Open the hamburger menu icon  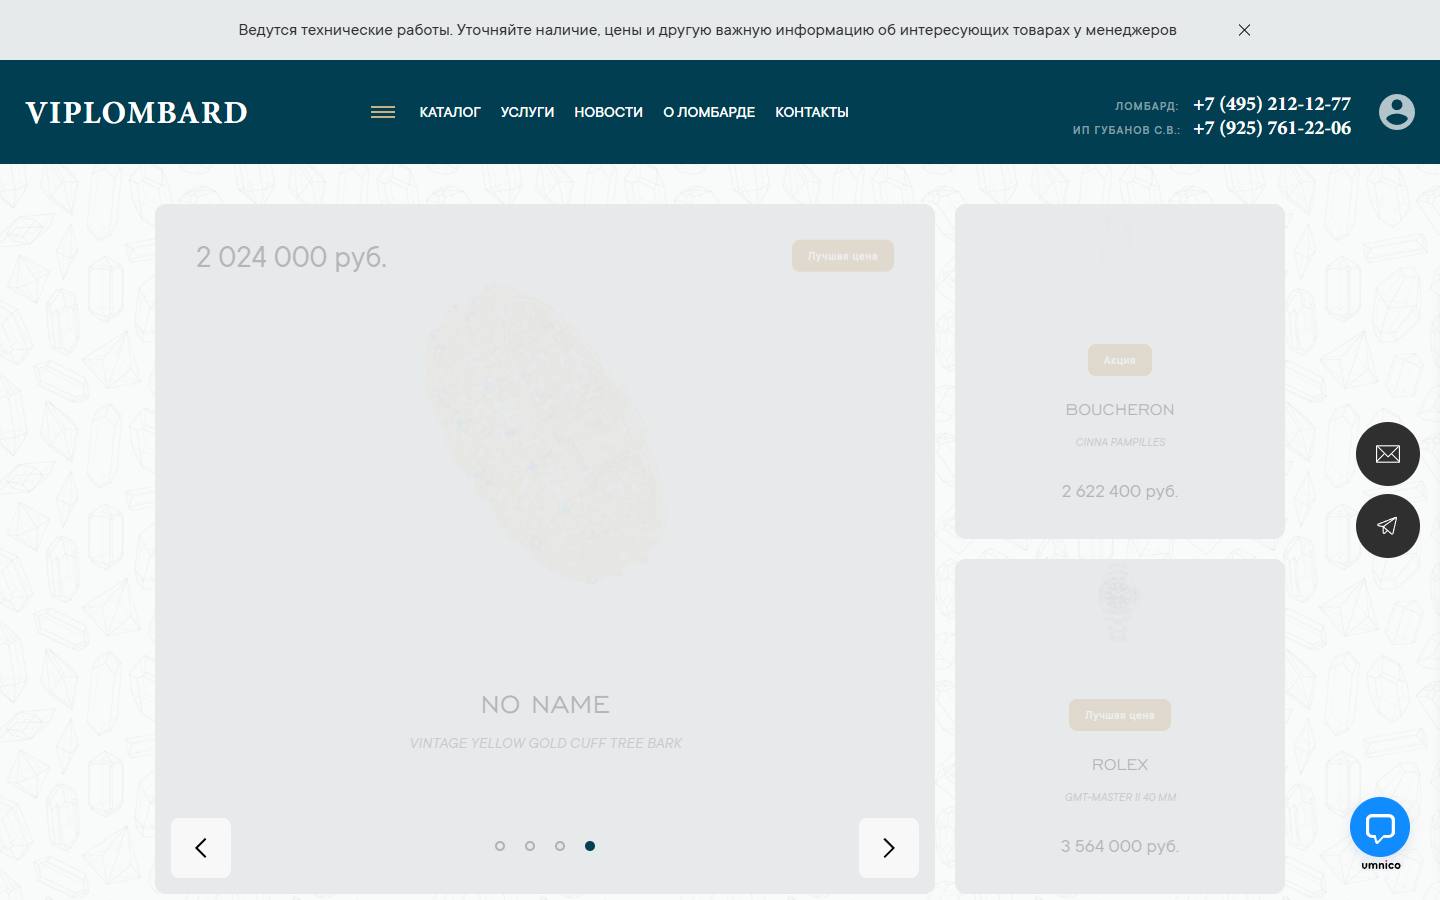click(383, 112)
